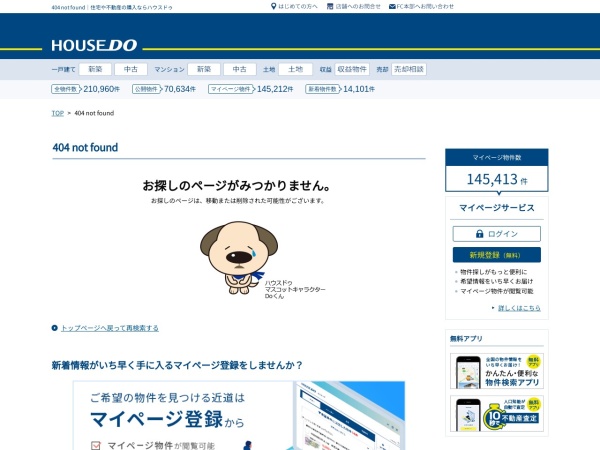Click the 物件探しがもっと便利に bullet

tap(494, 272)
